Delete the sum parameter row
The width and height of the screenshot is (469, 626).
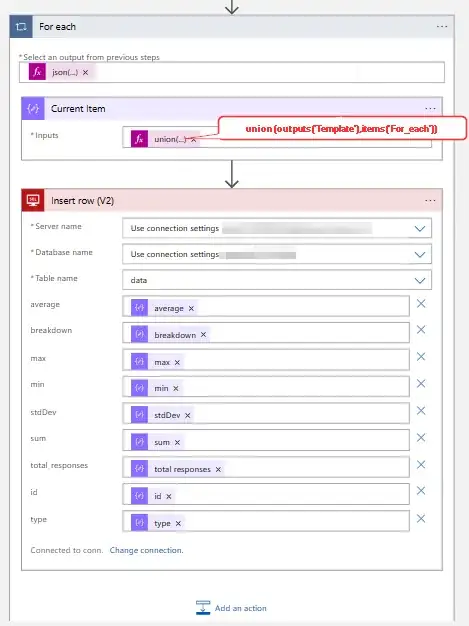click(421, 438)
